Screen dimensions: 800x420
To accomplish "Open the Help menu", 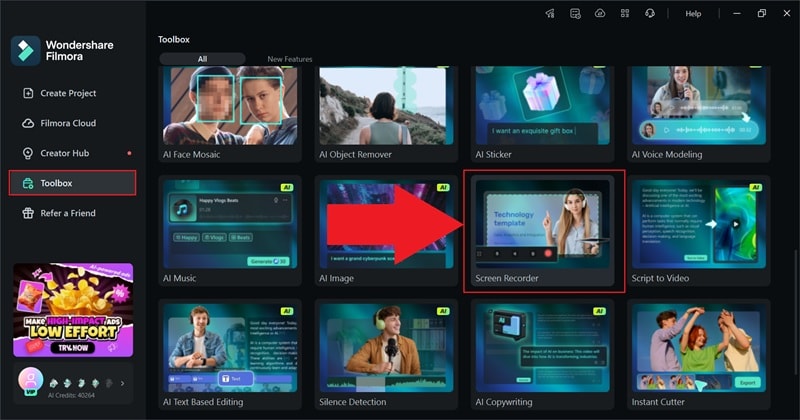I will (x=693, y=14).
